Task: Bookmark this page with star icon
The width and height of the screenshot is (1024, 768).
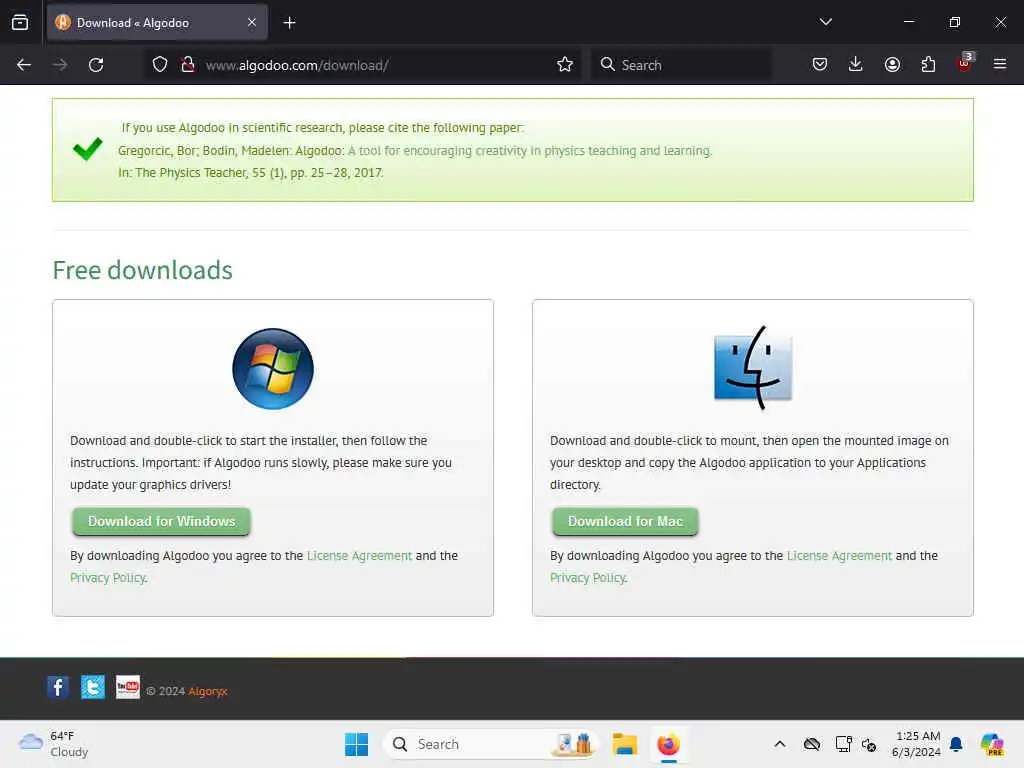Action: coord(565,65)
